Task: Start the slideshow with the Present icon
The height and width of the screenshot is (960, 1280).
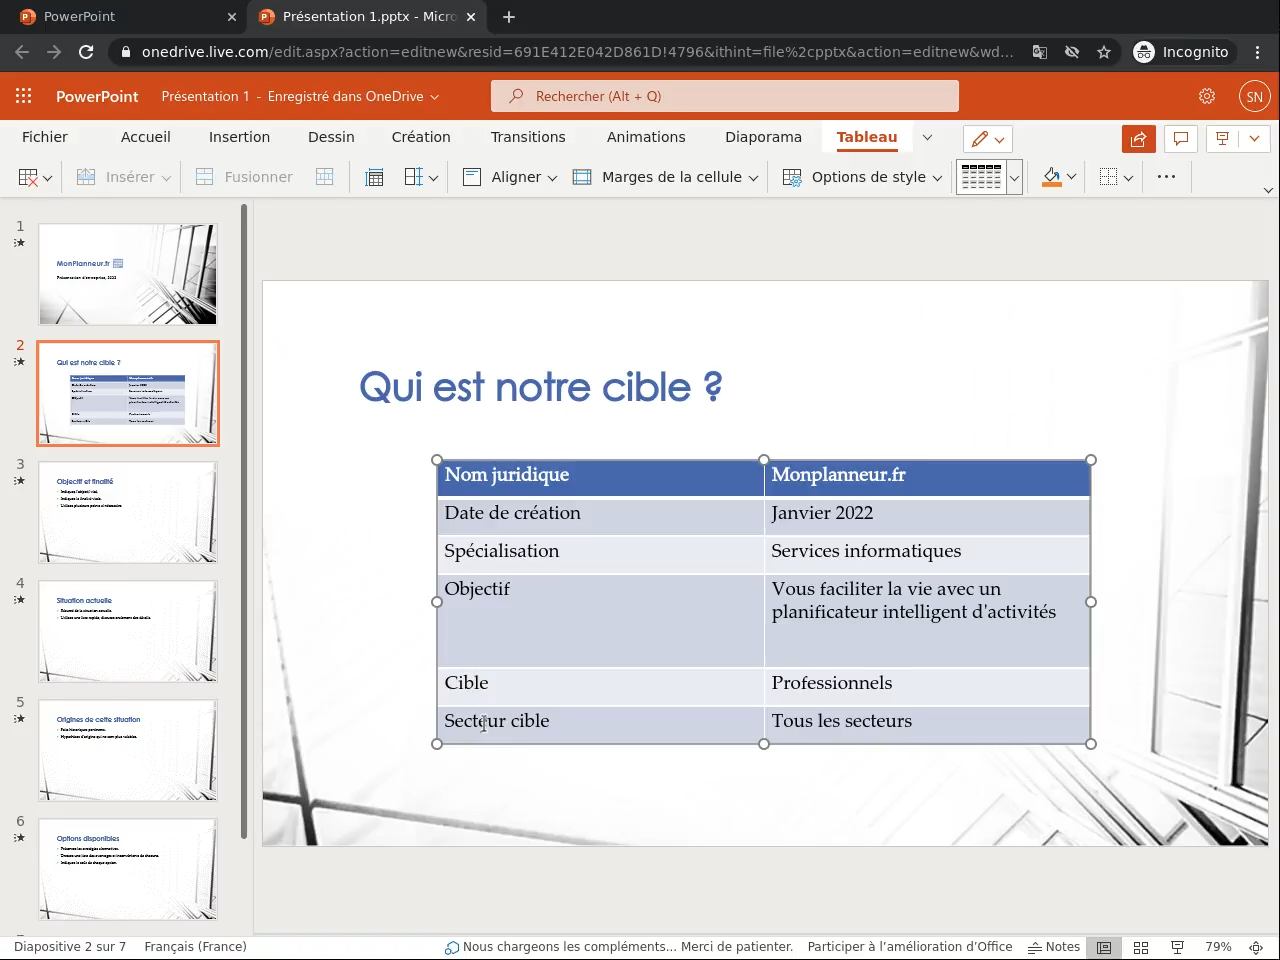Action: click(1222, 139)
